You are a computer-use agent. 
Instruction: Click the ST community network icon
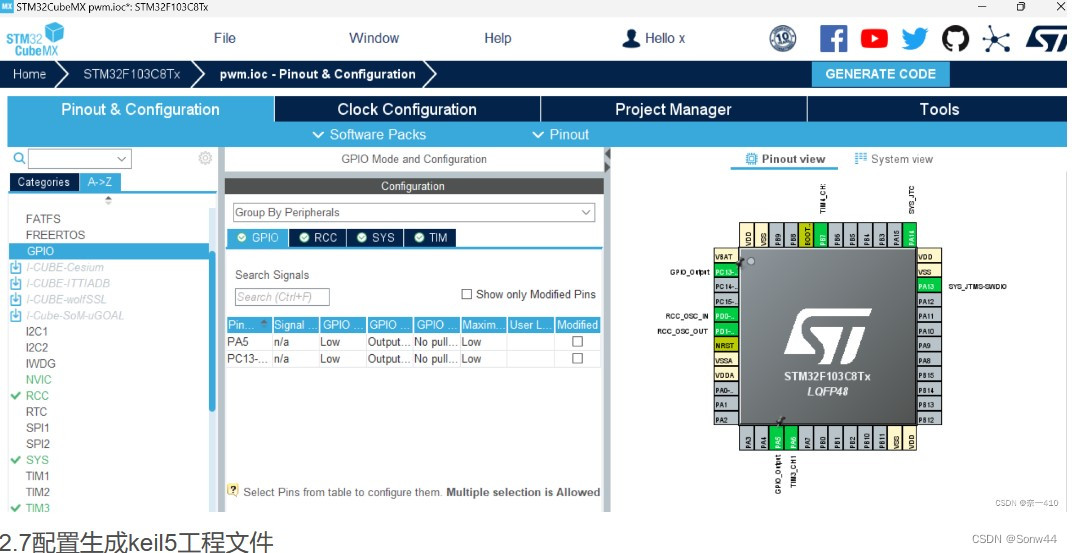point(996,38)
